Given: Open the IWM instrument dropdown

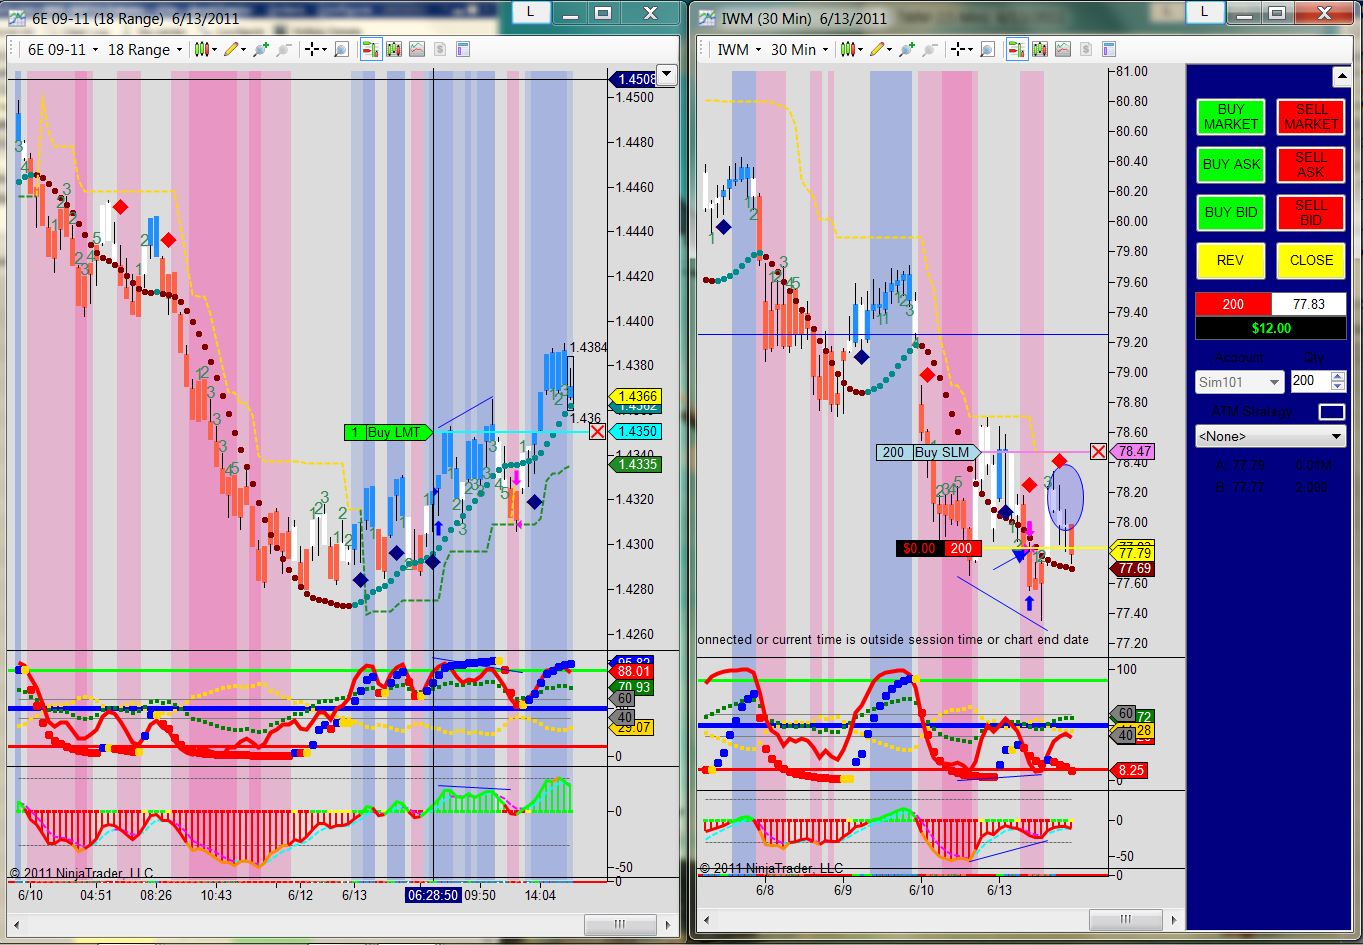Looking at the screenshot, I should tap(739, 49).
